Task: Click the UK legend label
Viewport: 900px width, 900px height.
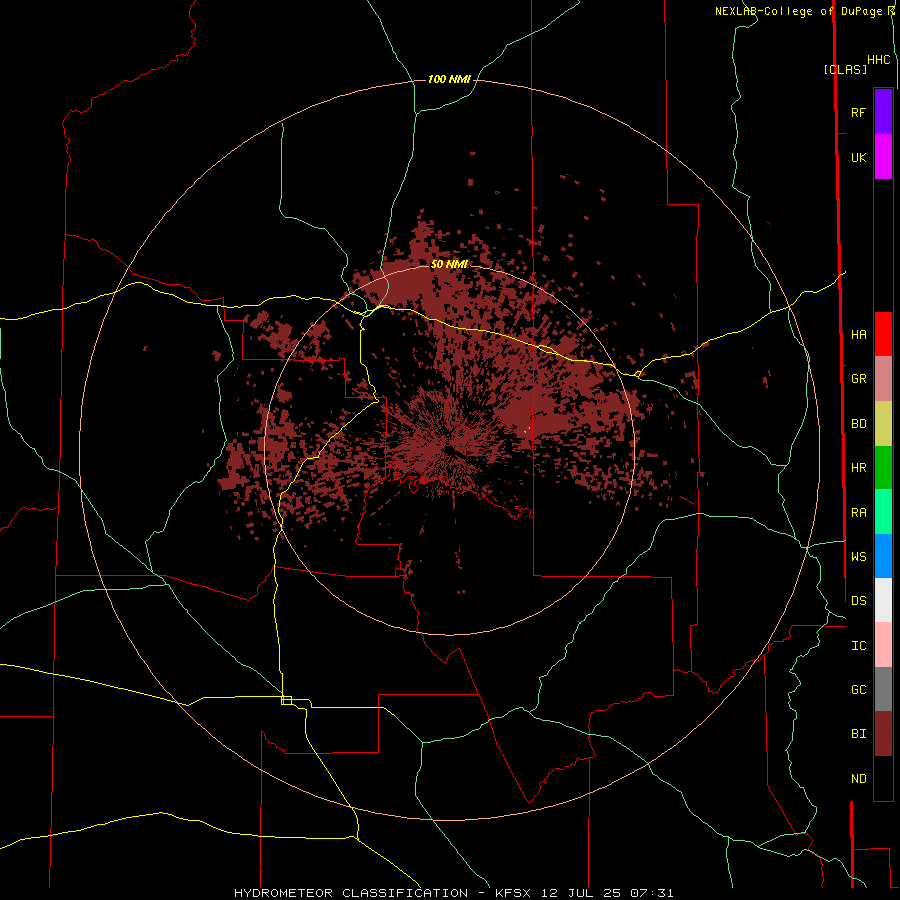Action: coord(858,157)
